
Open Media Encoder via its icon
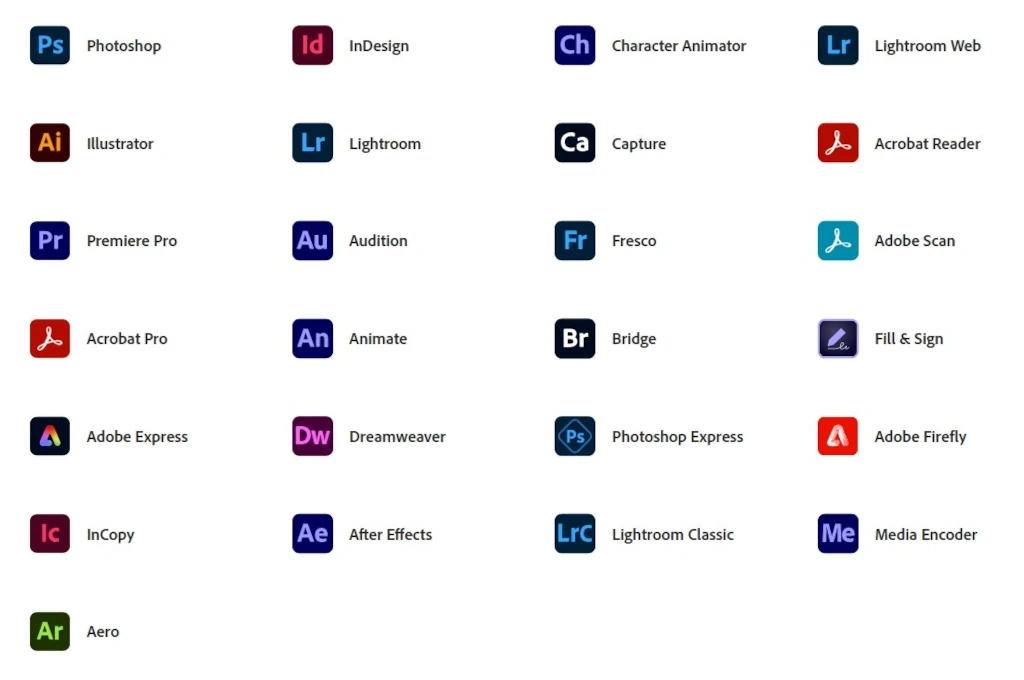tap(836, 534)
